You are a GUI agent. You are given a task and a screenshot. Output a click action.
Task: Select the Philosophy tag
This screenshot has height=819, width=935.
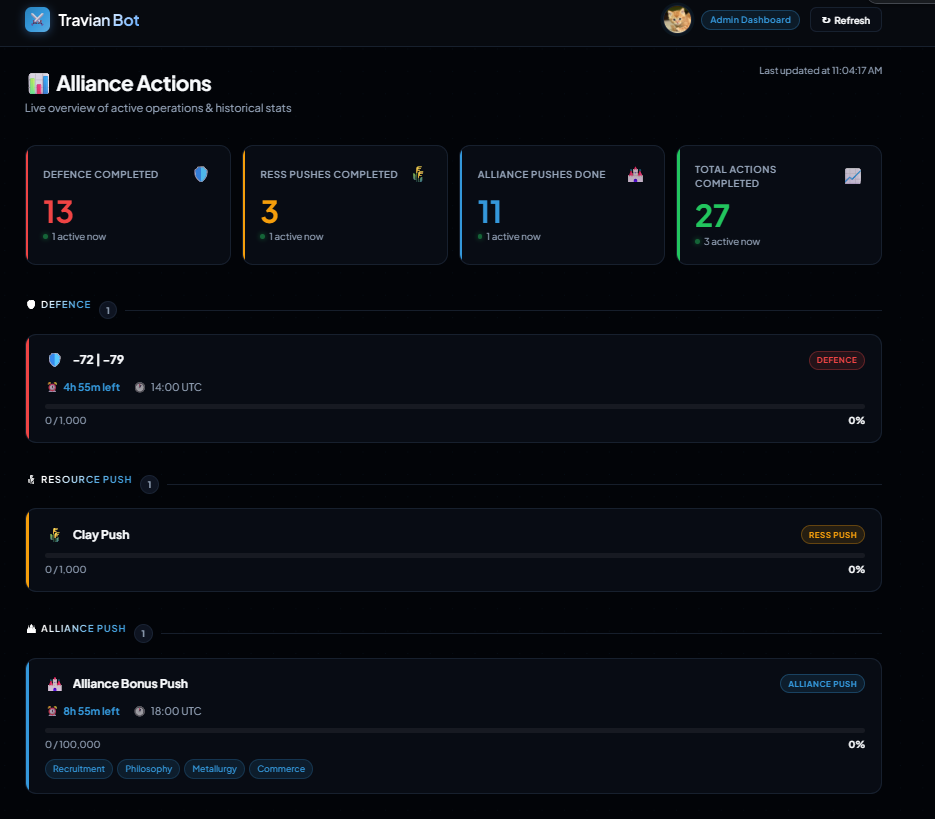coord(148,769)
